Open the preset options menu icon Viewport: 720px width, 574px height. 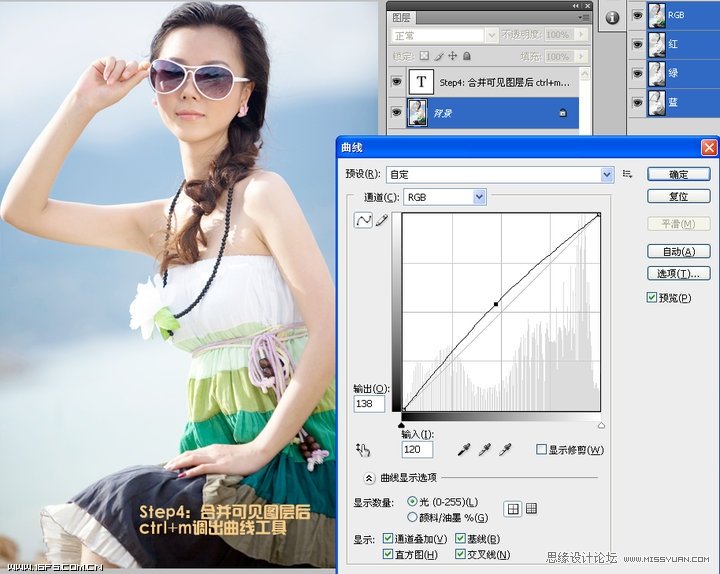pos(627,174)
